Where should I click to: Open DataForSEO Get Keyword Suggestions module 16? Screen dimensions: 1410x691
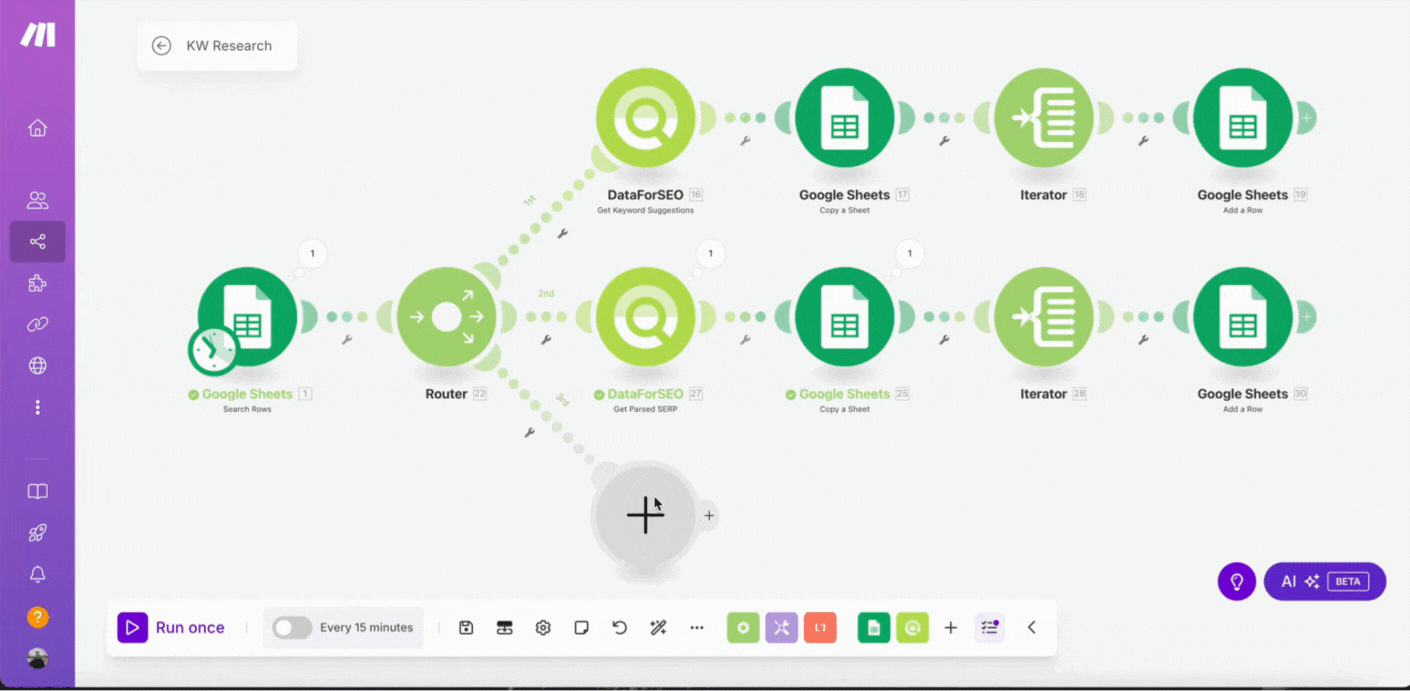point(645,118)
